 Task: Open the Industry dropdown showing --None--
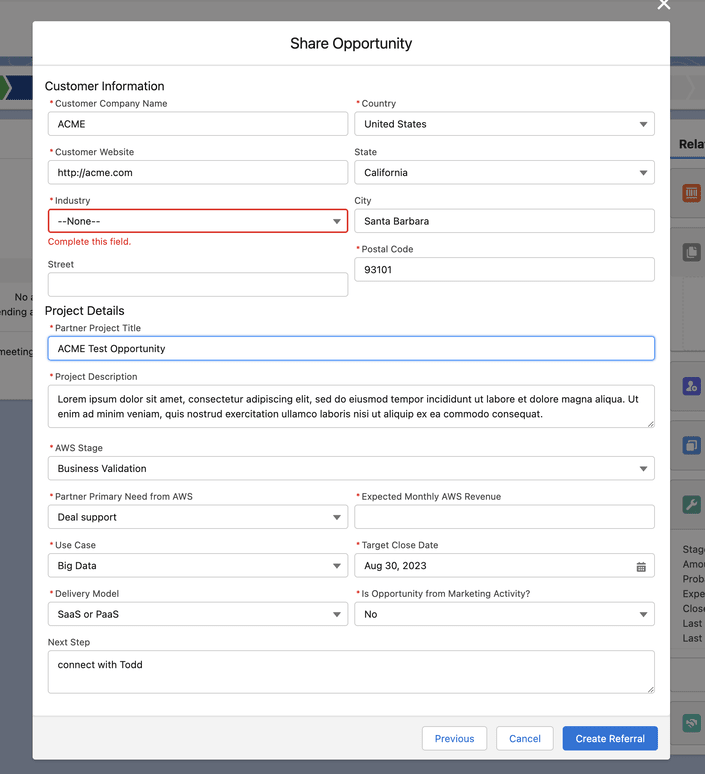pyautogui.click(x=197, y=221)
